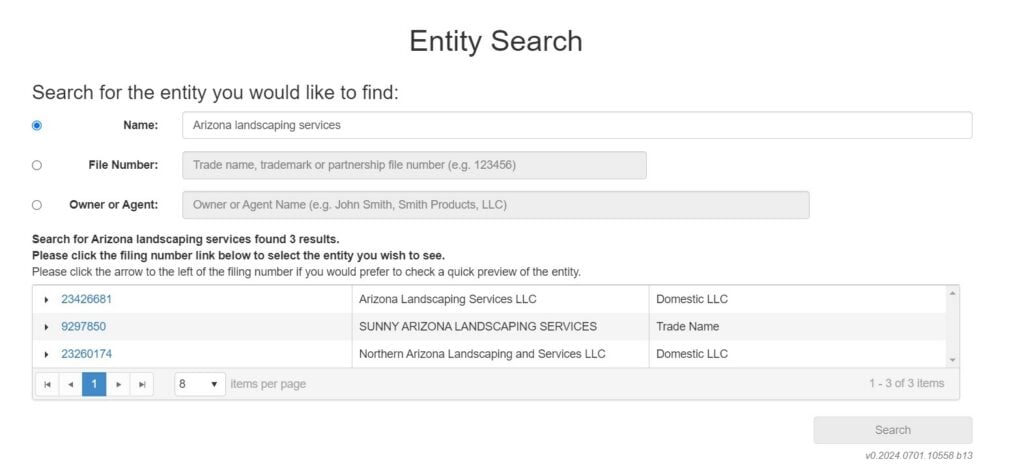The image size is (1024, 470).
Task: Open filing number 23426681 link
Action: click(86, 299)
